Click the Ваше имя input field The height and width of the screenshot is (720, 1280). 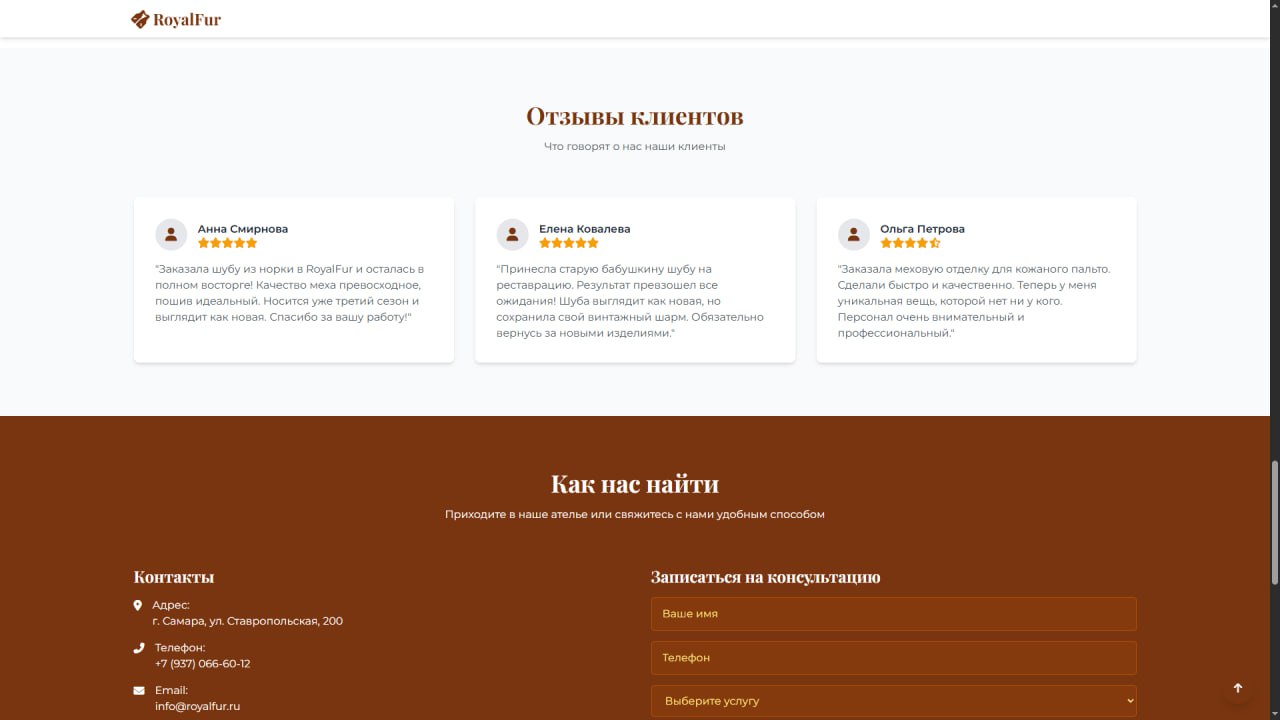tap(893, 614)
